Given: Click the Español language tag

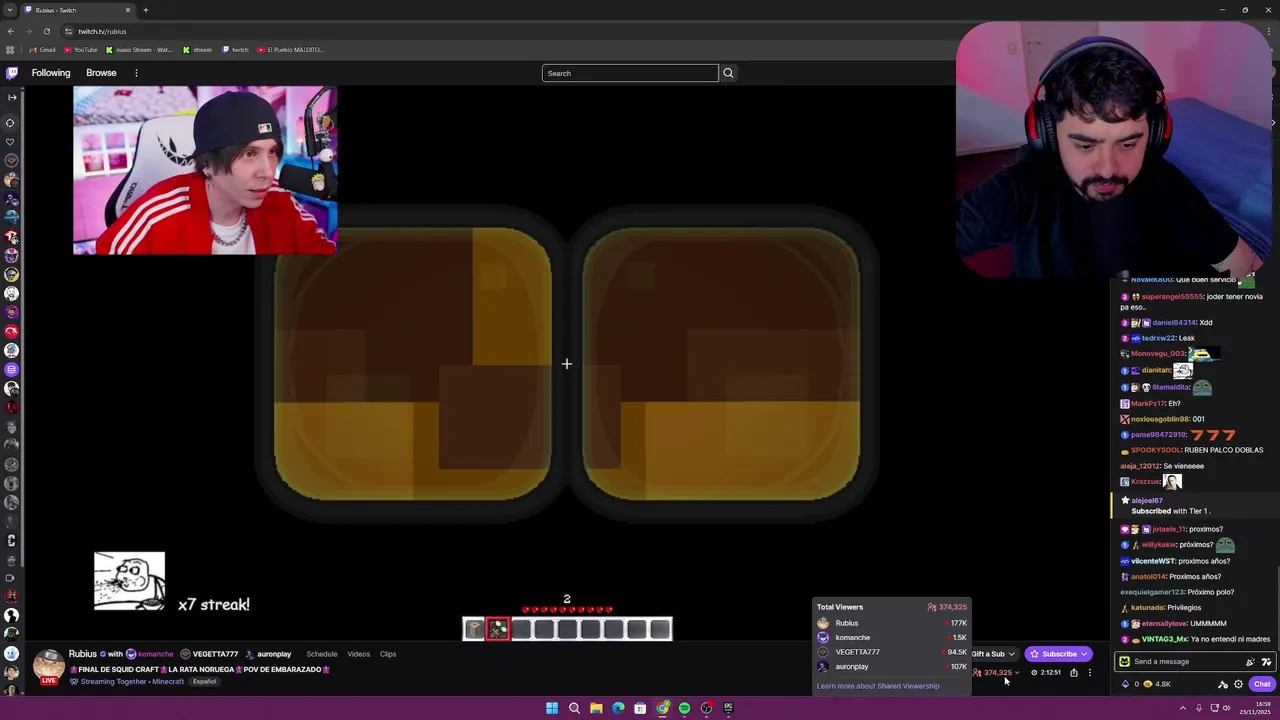Looking at the screenshot, I should pos(204,682).
